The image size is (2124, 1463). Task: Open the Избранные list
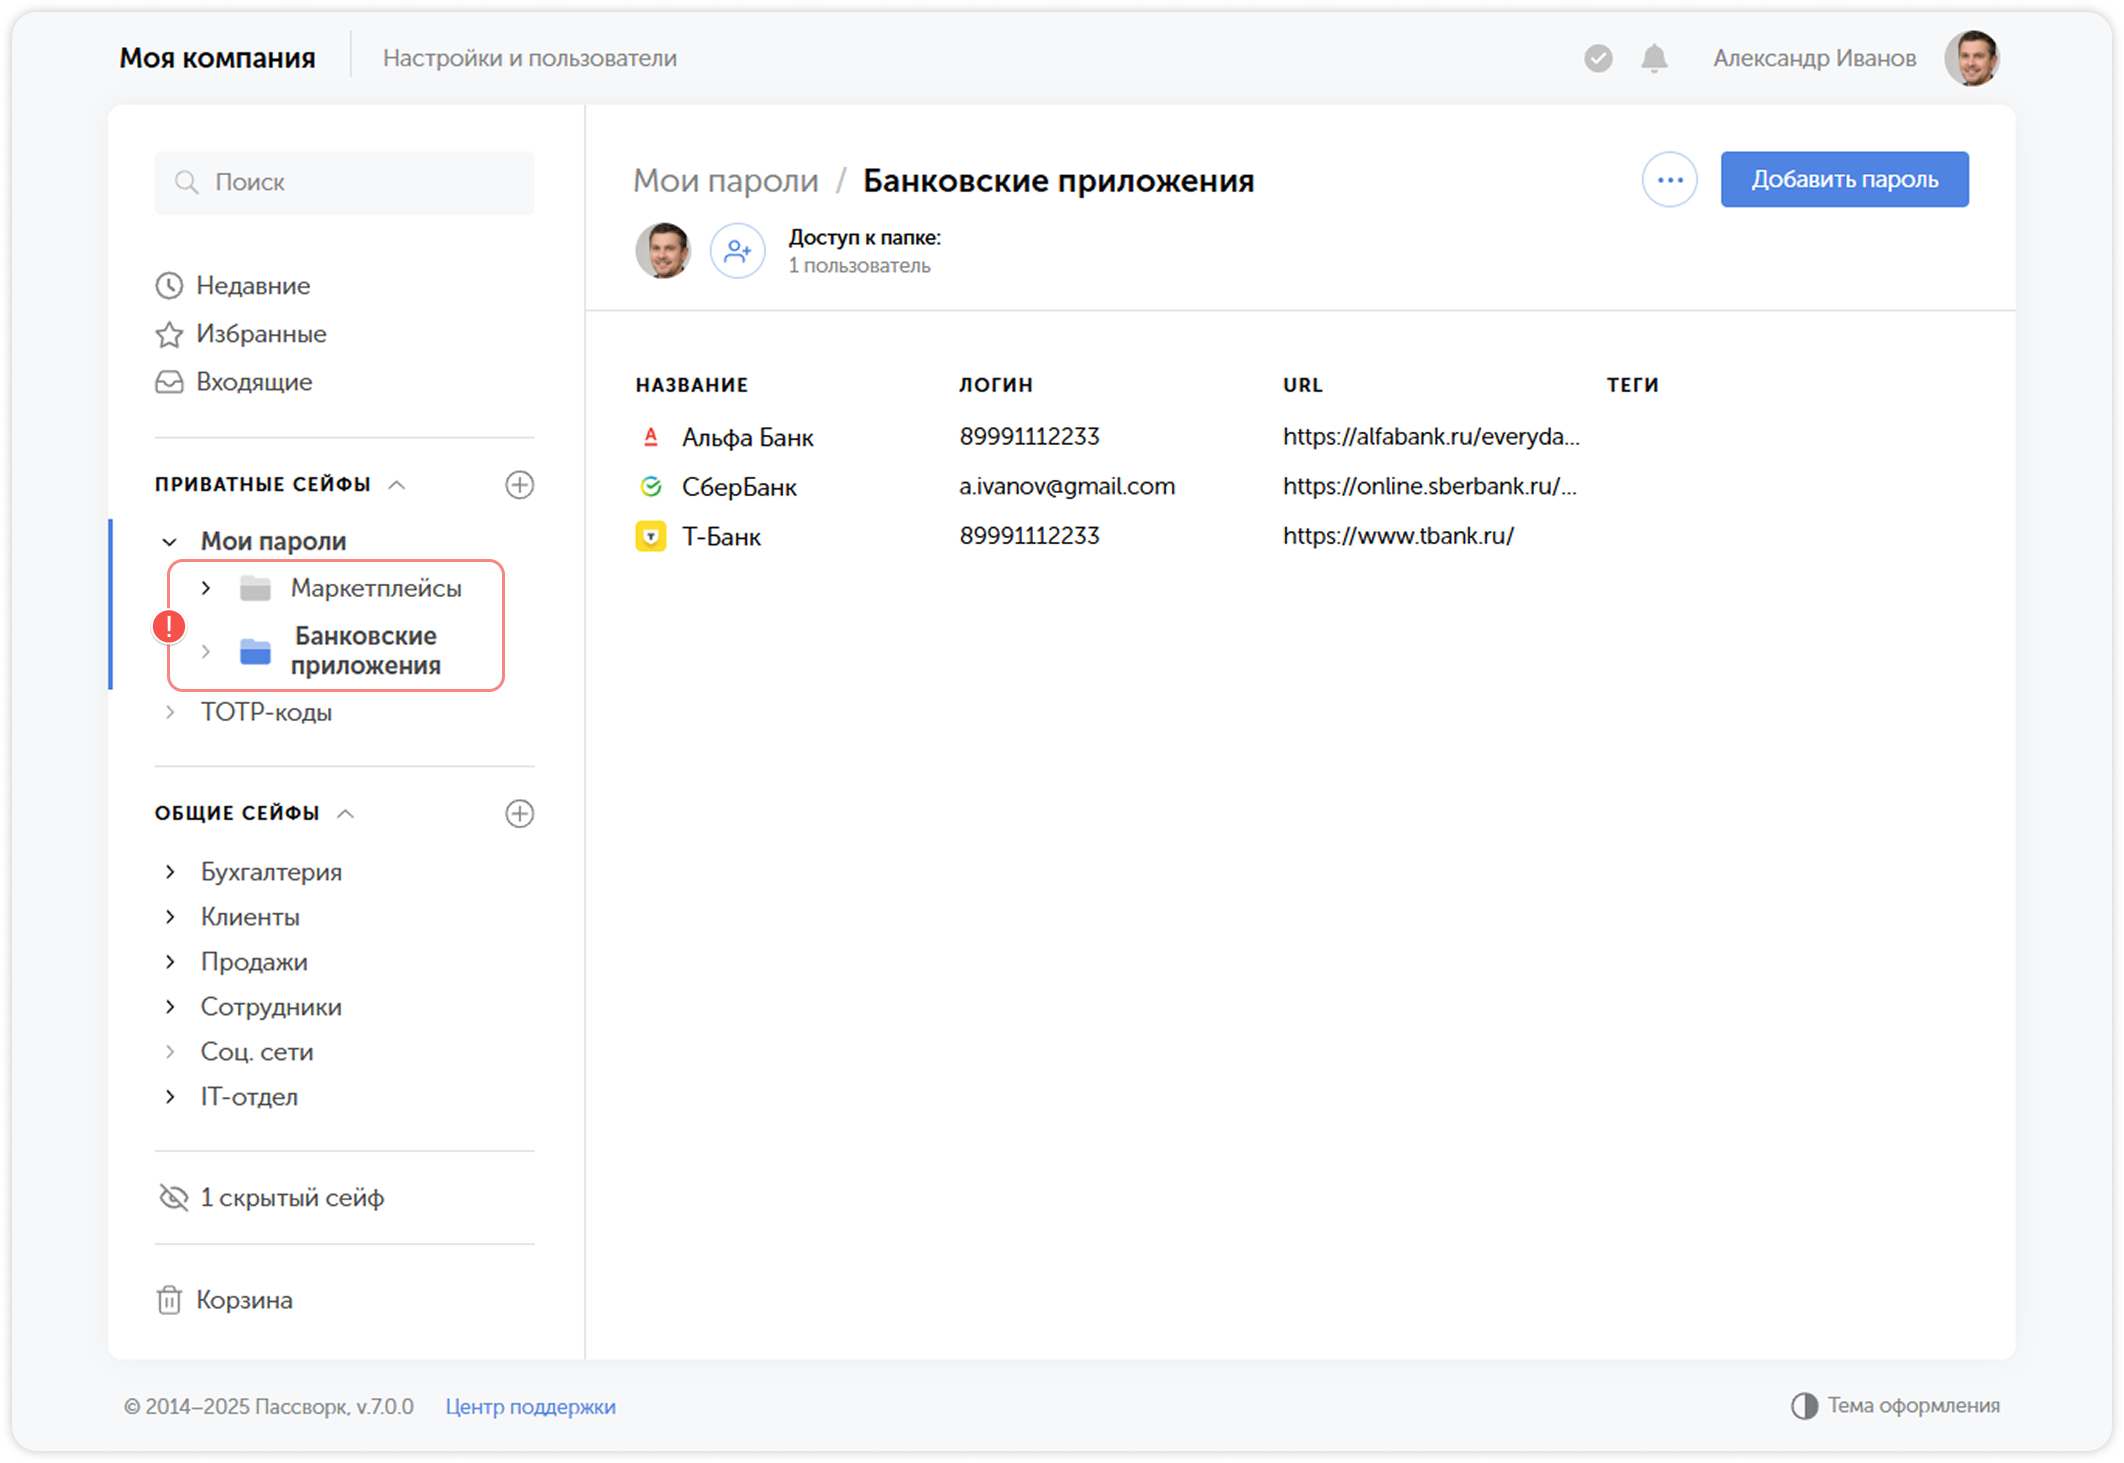pyautogui.click(x=261, y=334)
